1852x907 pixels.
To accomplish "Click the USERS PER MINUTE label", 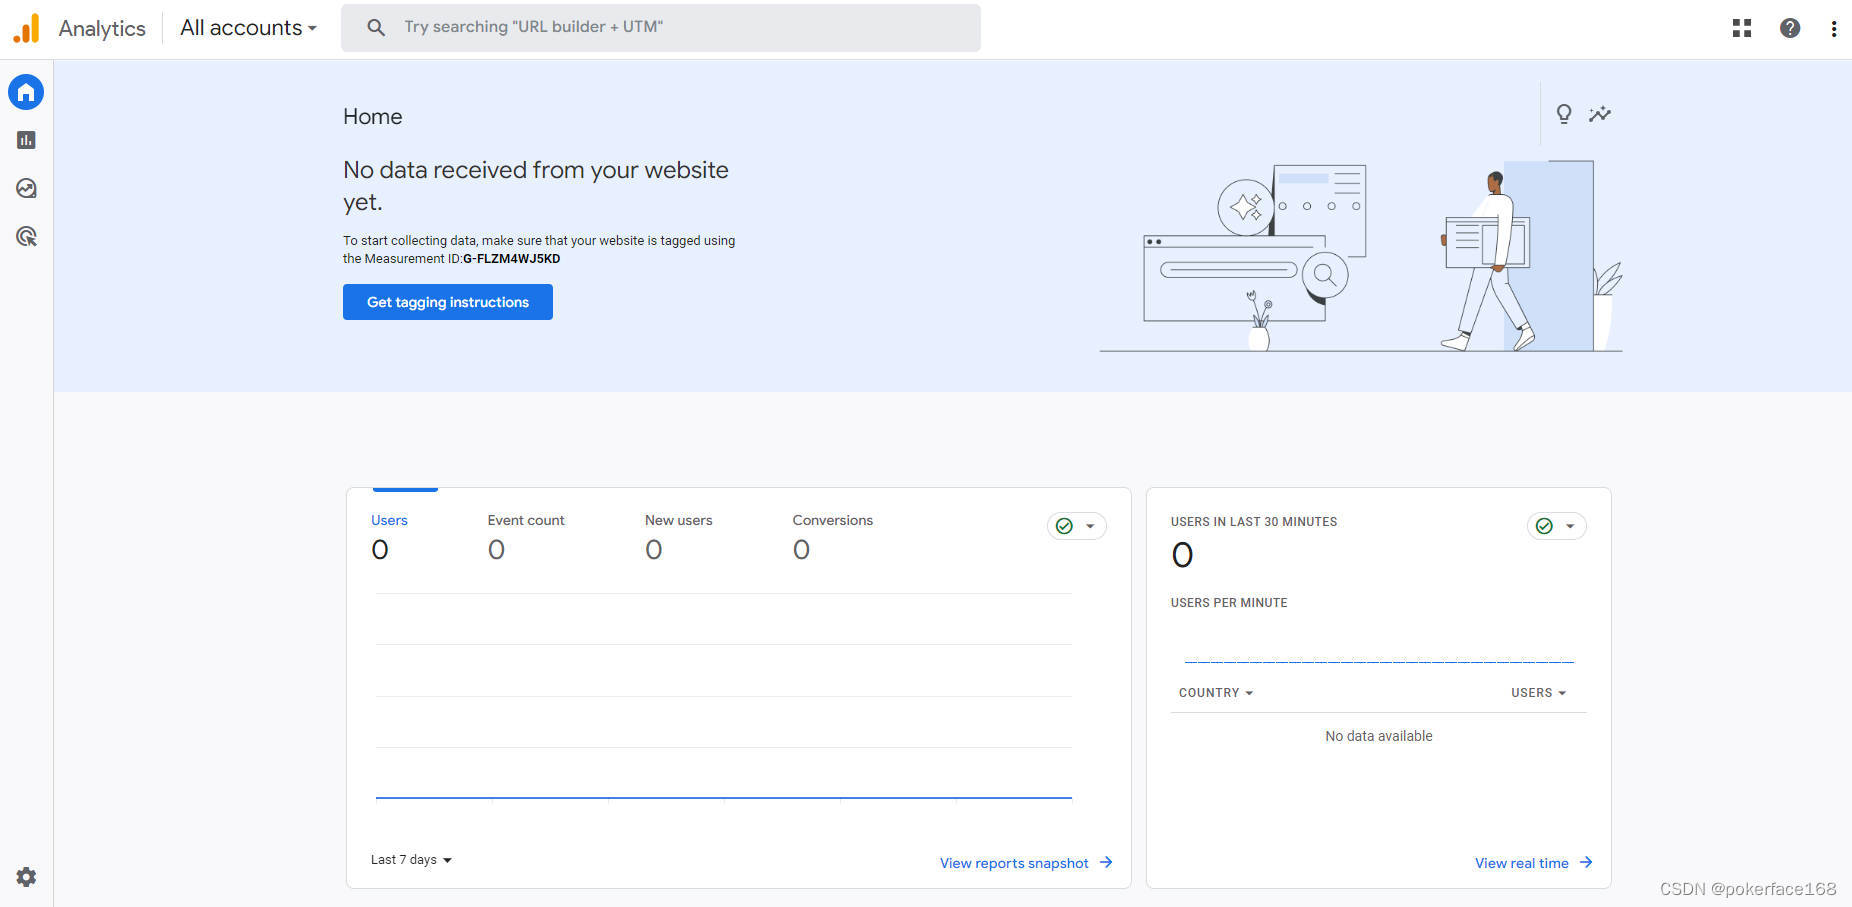I will point(1229,603).
